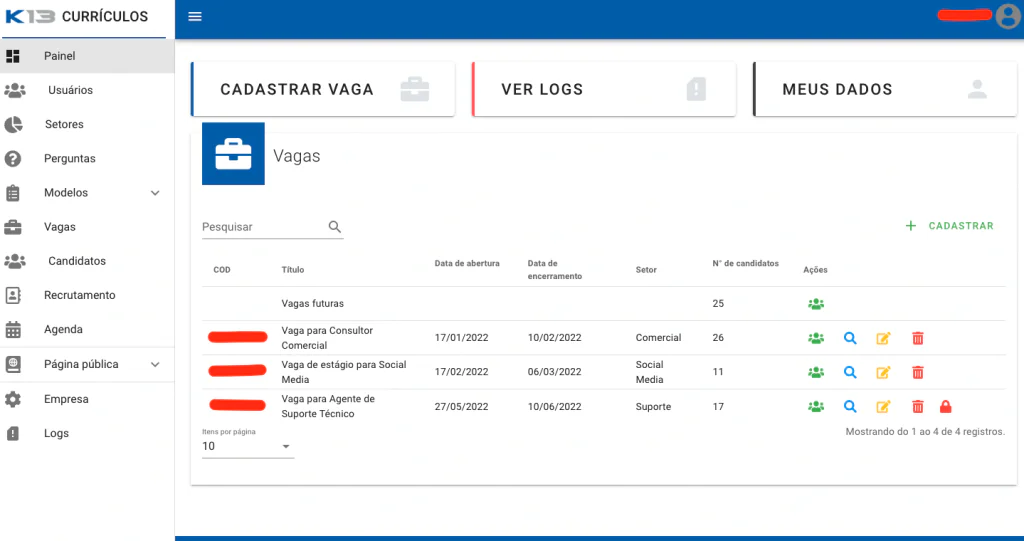Click the Modelos clipboard icon

[x=13, y=193]
